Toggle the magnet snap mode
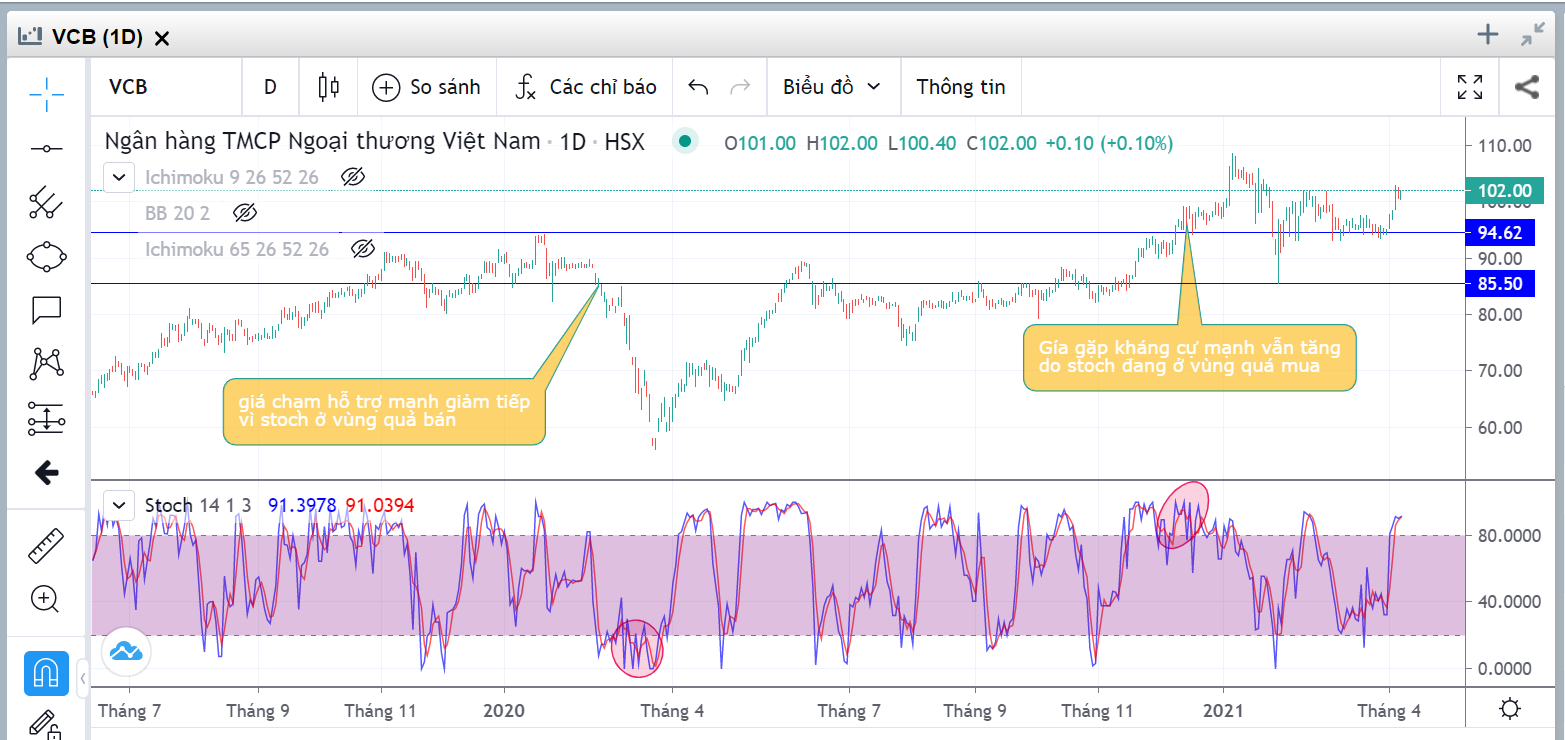 [46, 674]
